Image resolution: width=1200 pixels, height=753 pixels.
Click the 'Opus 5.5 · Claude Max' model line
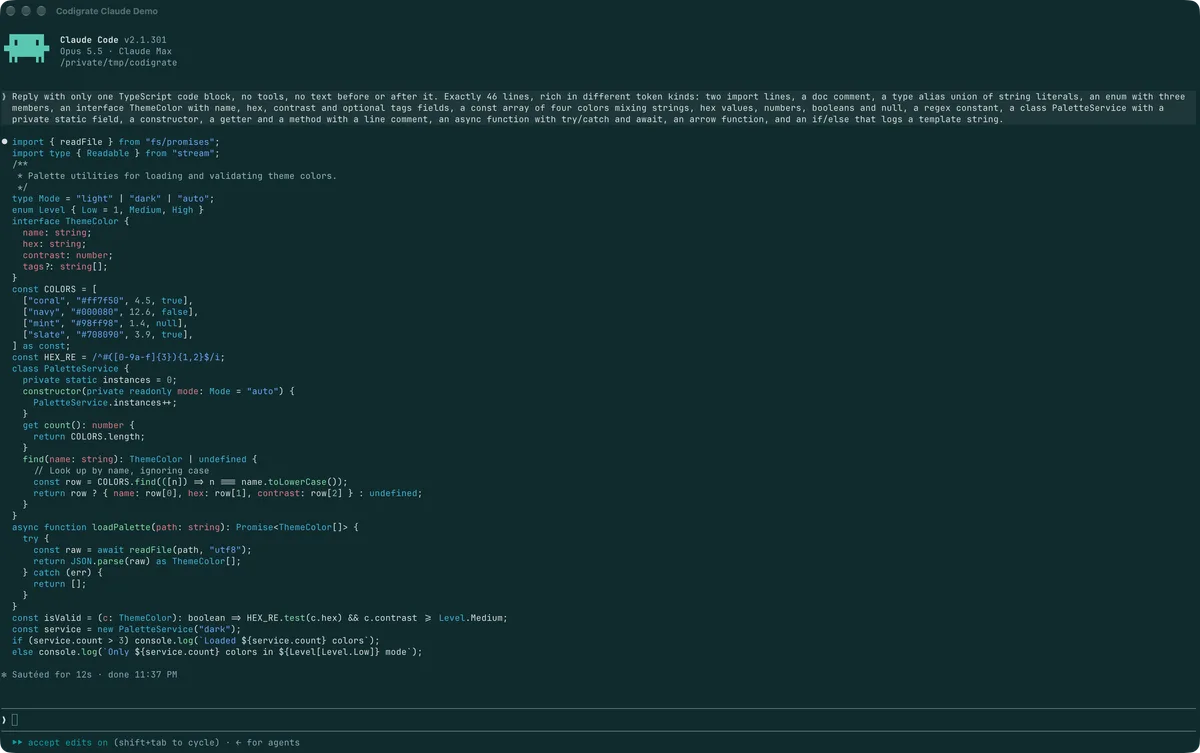[x=115, y=51]
